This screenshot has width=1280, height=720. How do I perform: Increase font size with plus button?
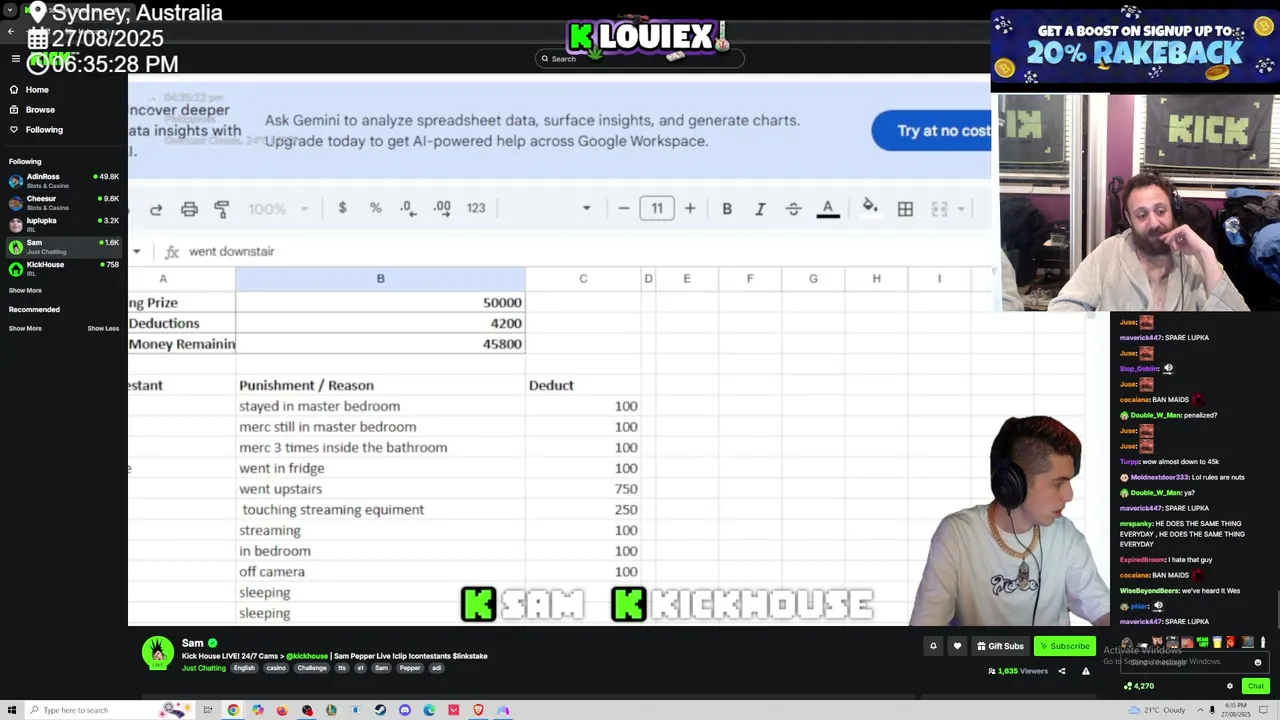[x=690, y=208]
